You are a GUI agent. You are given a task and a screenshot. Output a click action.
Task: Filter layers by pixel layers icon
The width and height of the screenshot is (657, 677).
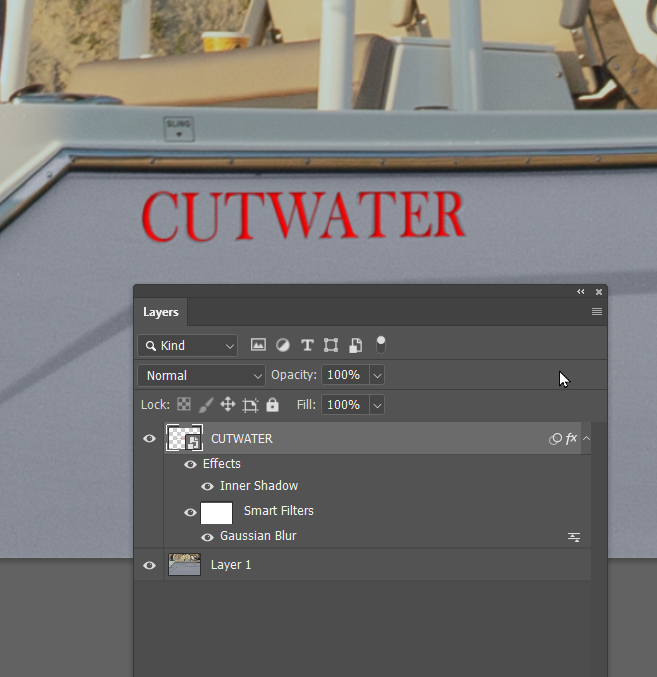click(x=258, y=345)
